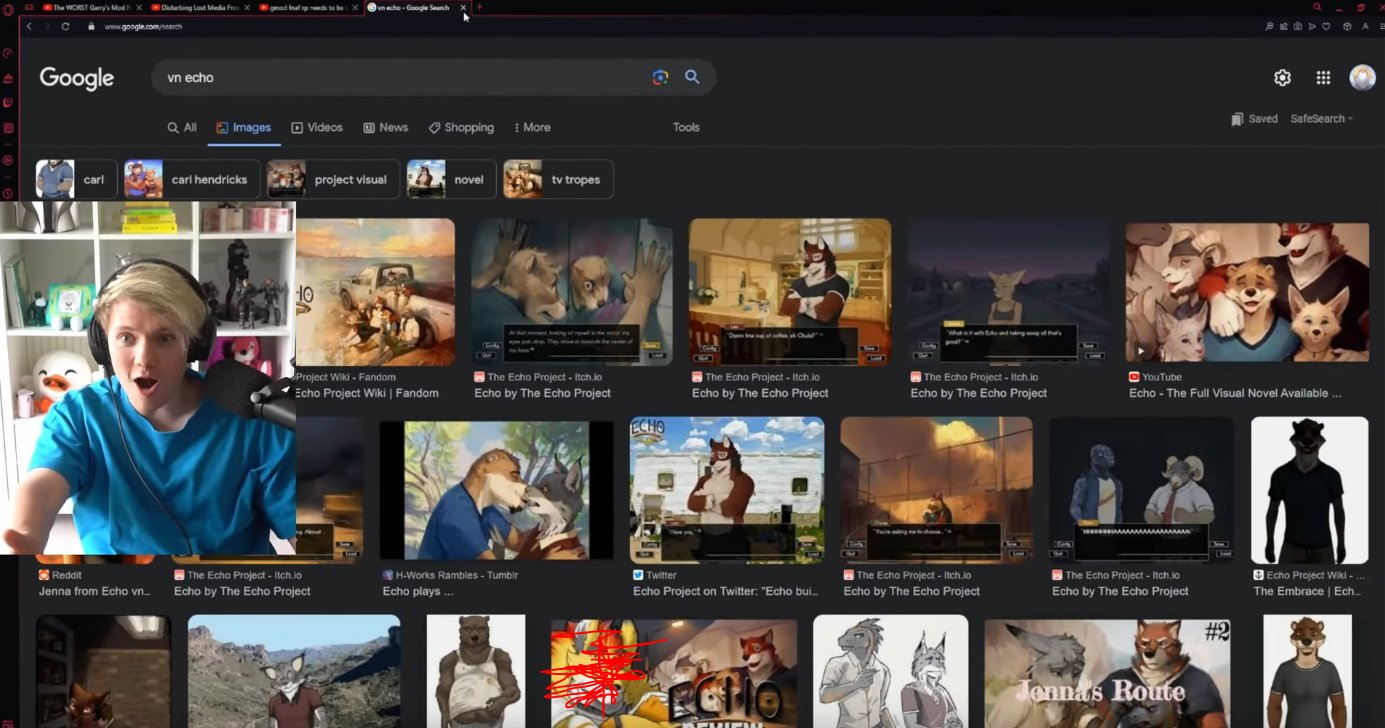Open the Echo Project Wiki Fandom image
1385x728 pixels.
pyautogui.click(x=375, y=292)
